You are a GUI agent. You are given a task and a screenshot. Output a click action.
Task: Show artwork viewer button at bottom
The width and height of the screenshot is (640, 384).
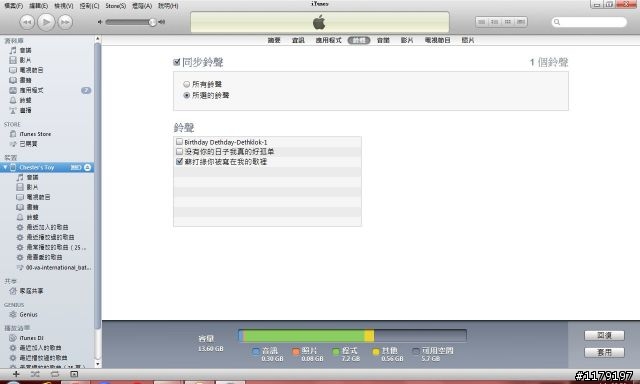click(74, 374)
